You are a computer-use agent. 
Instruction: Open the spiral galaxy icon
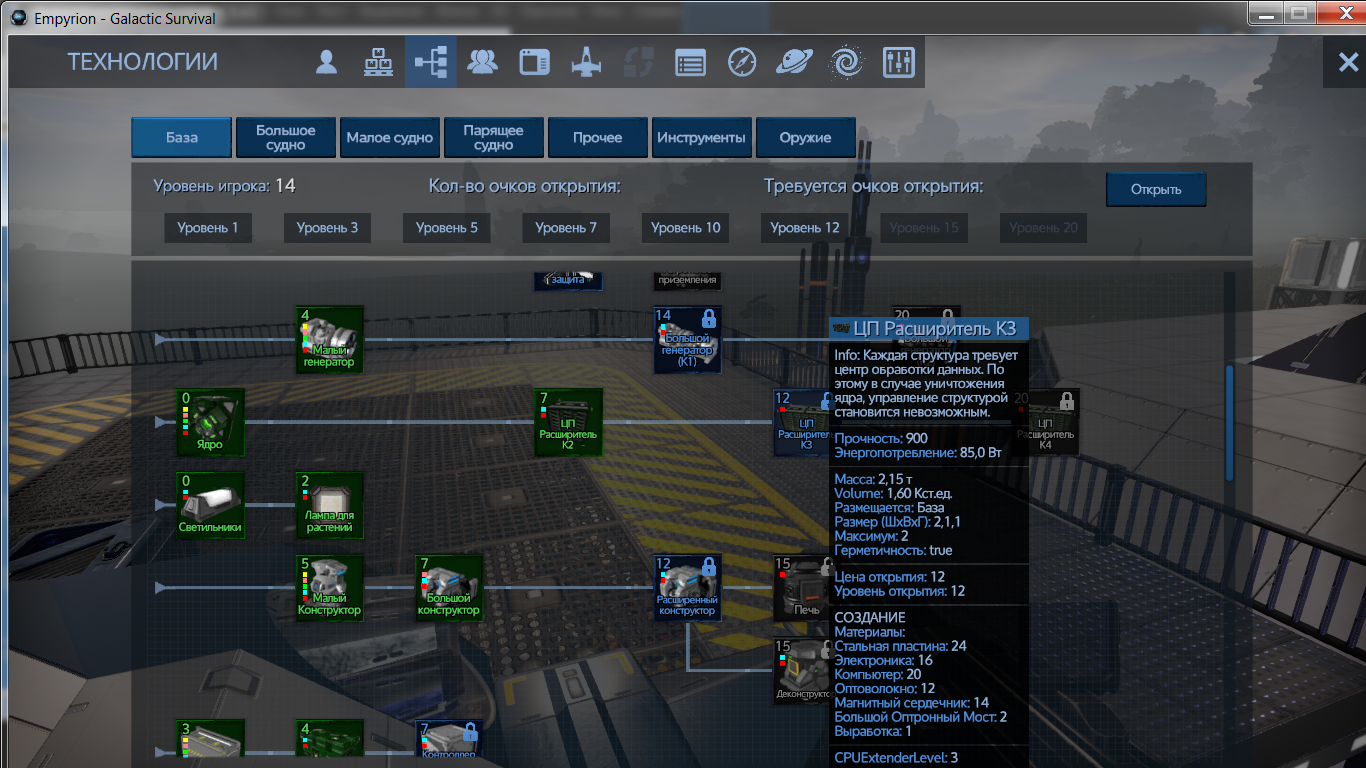pyautogui.click(x=846, y=62)
